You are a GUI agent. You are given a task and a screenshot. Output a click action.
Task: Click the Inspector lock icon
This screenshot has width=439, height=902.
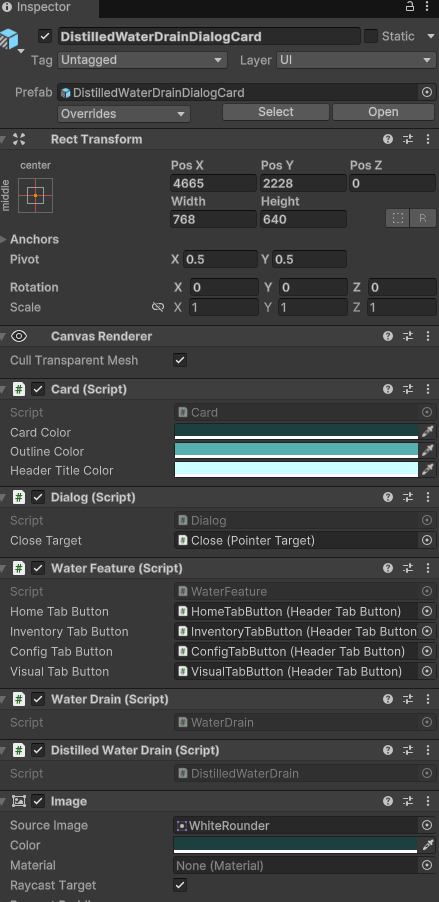pos(410,6)
